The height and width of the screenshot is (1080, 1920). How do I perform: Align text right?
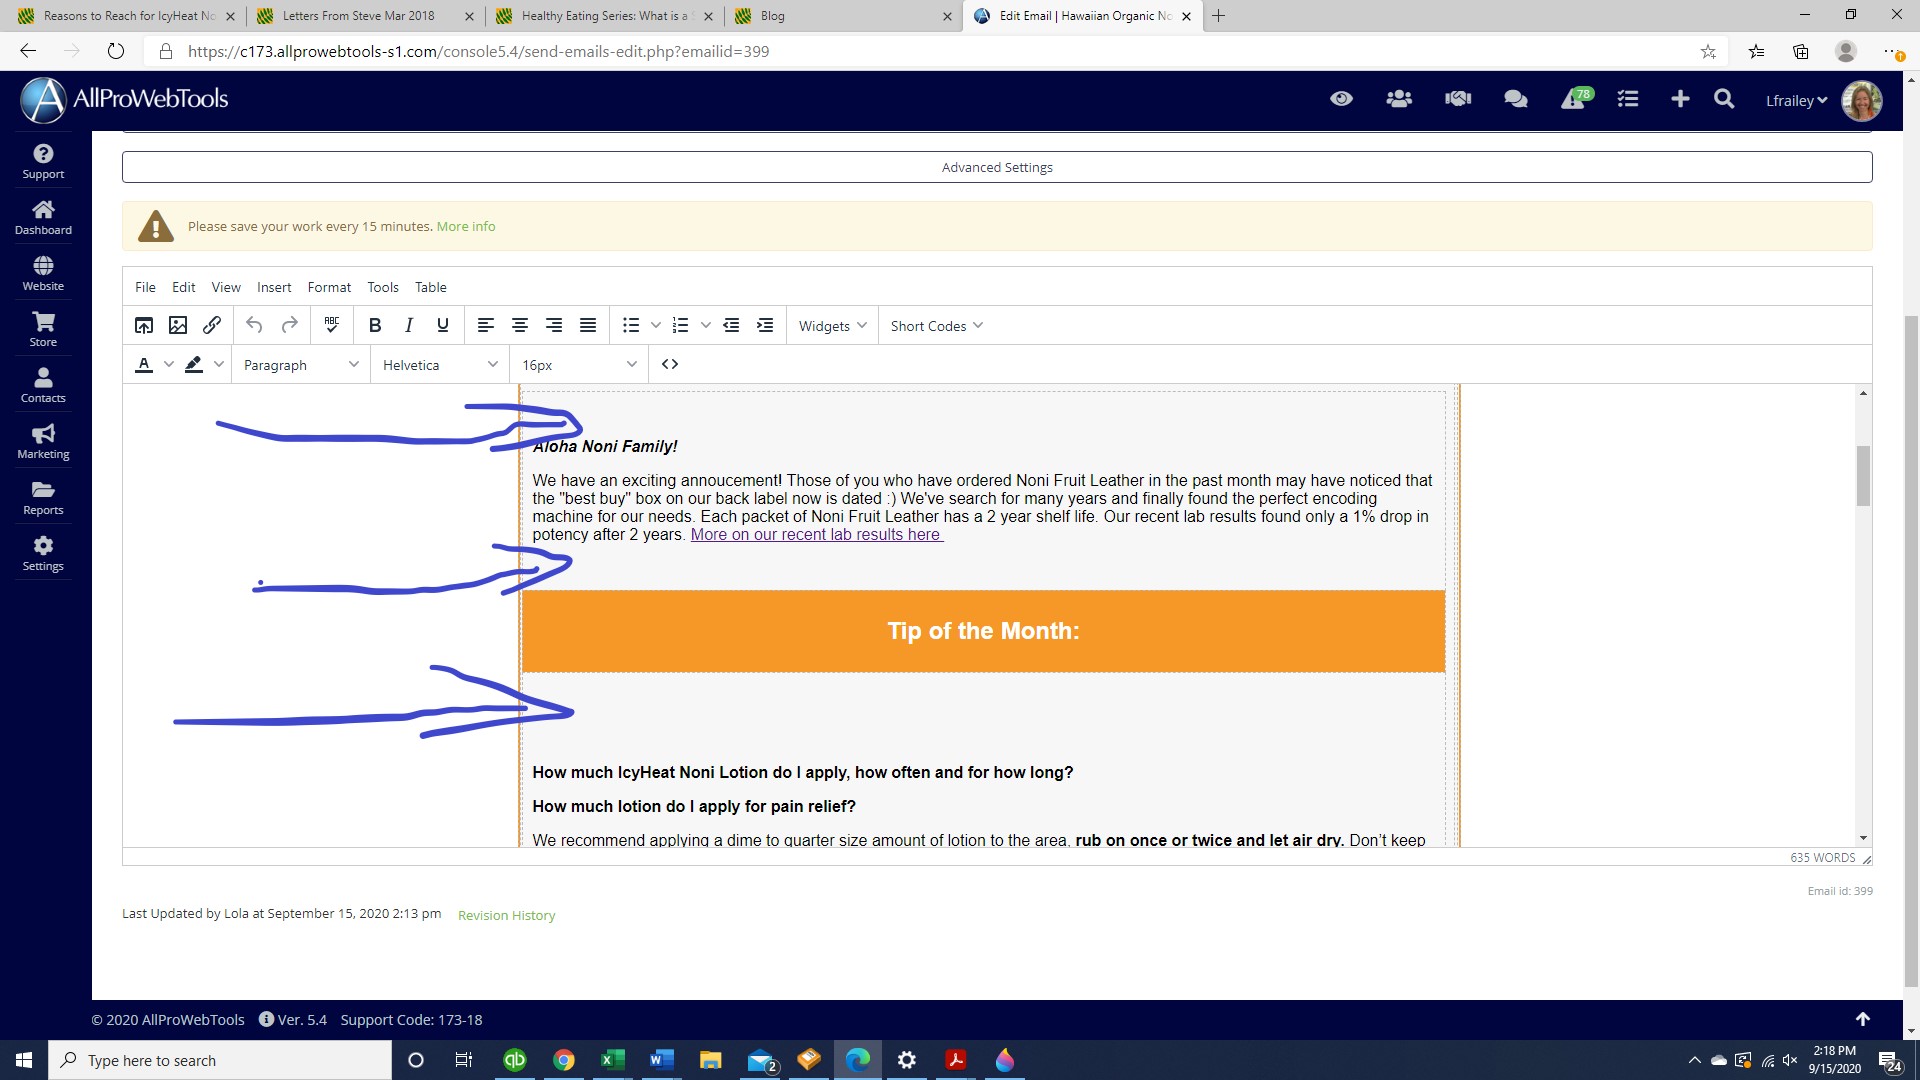(554, 325)
